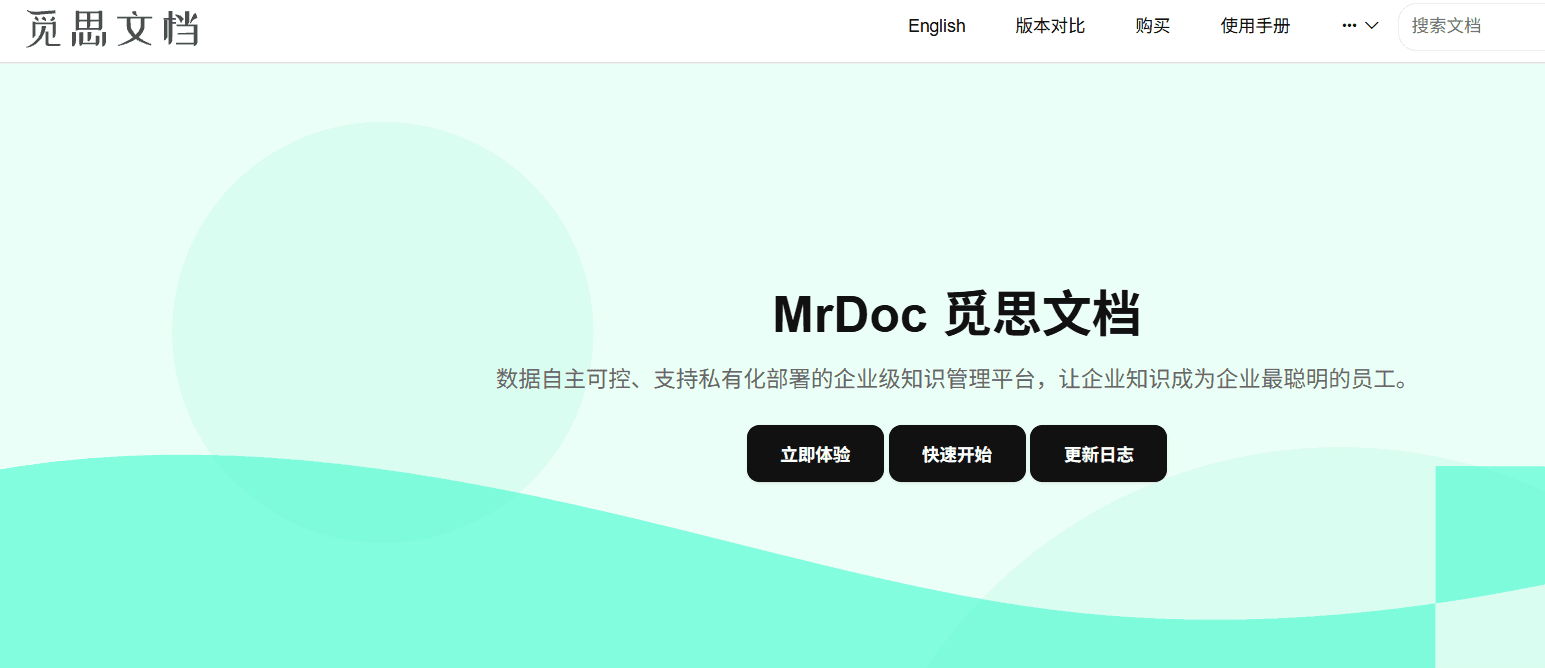Open the 更新日志 changelog button
The width and height of the screenshot is (1545, 668).
[1098, 454]
